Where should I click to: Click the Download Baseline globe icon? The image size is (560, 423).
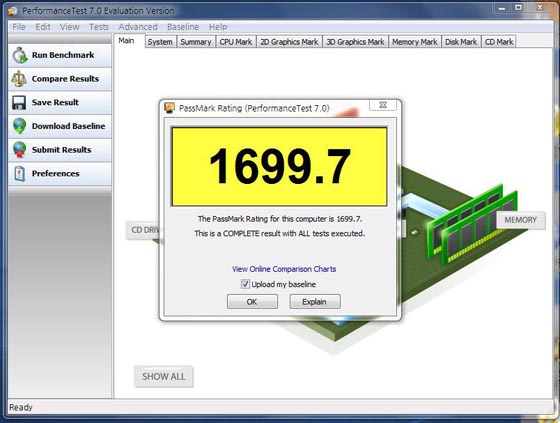[x=19, y=126]
